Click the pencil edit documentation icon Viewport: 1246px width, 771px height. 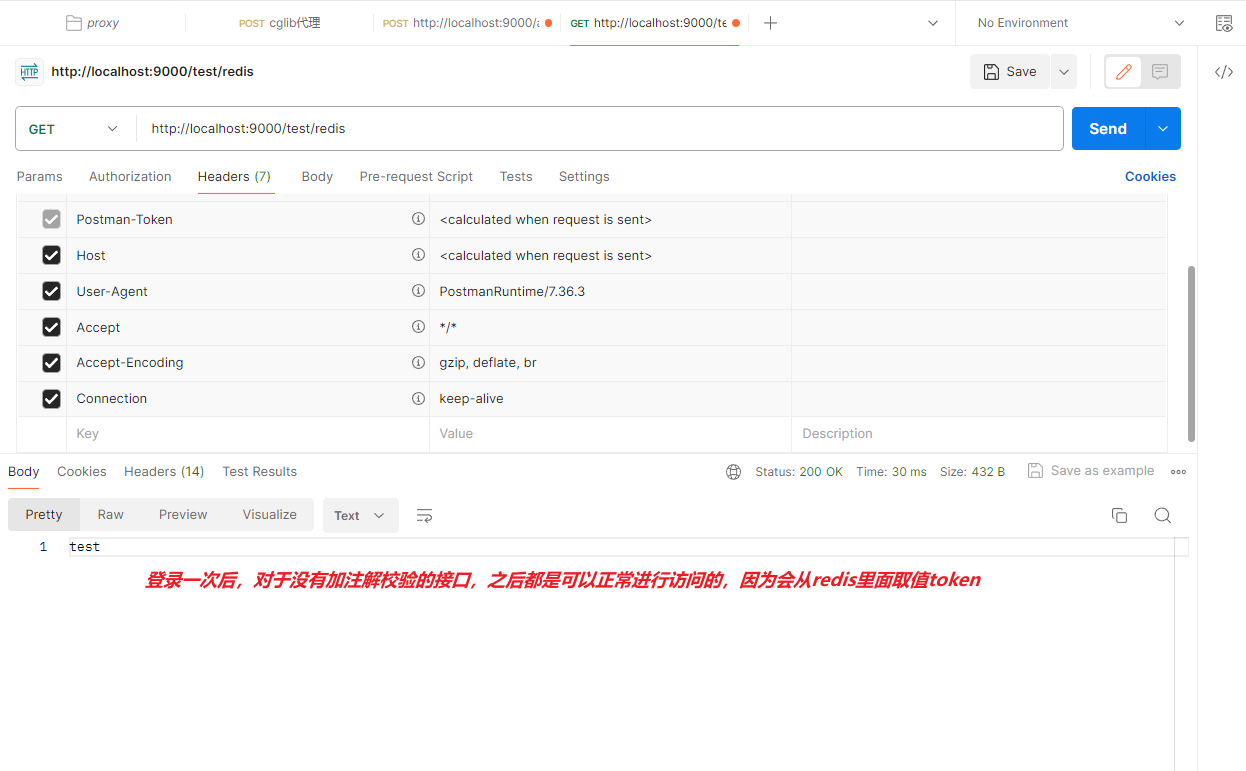tap(1122, 71)
